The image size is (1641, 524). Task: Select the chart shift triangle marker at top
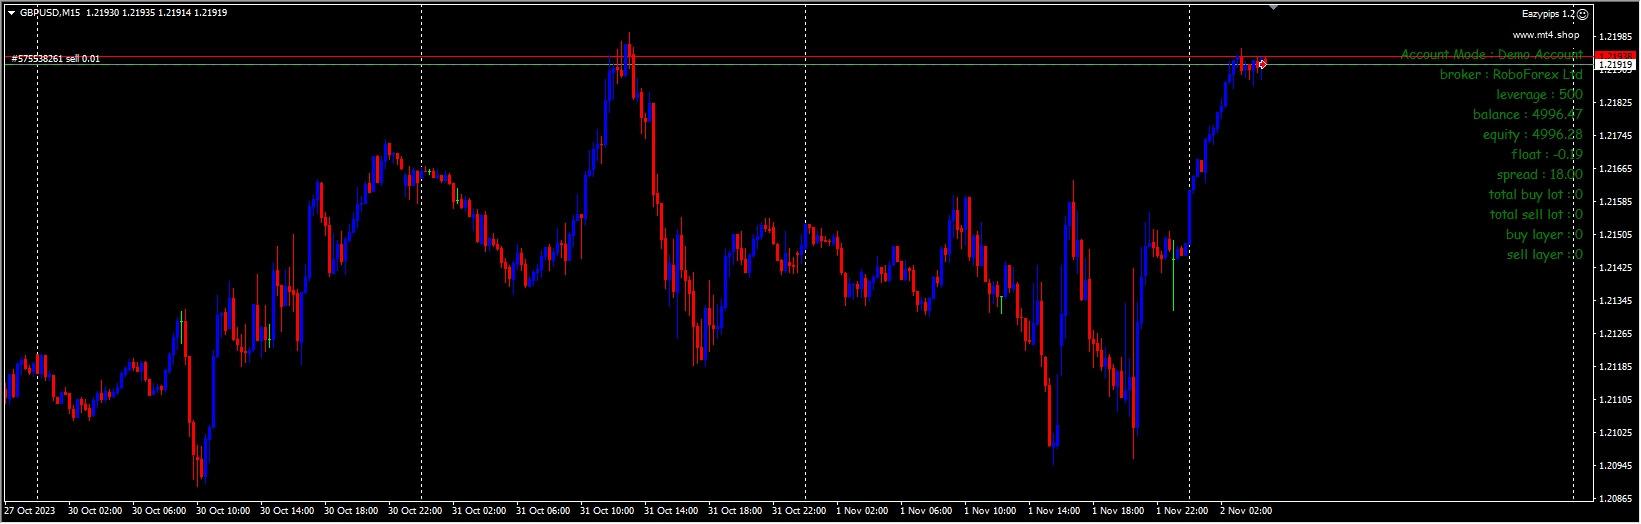(x=1273, y=7)
